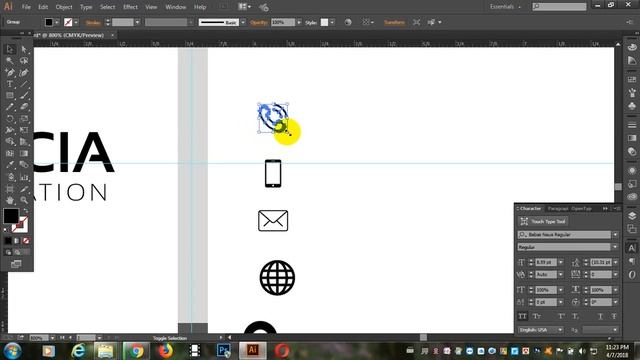Open kerning Auto dropdown
This screenshot has width=640, height=360.
coord(561,275)
